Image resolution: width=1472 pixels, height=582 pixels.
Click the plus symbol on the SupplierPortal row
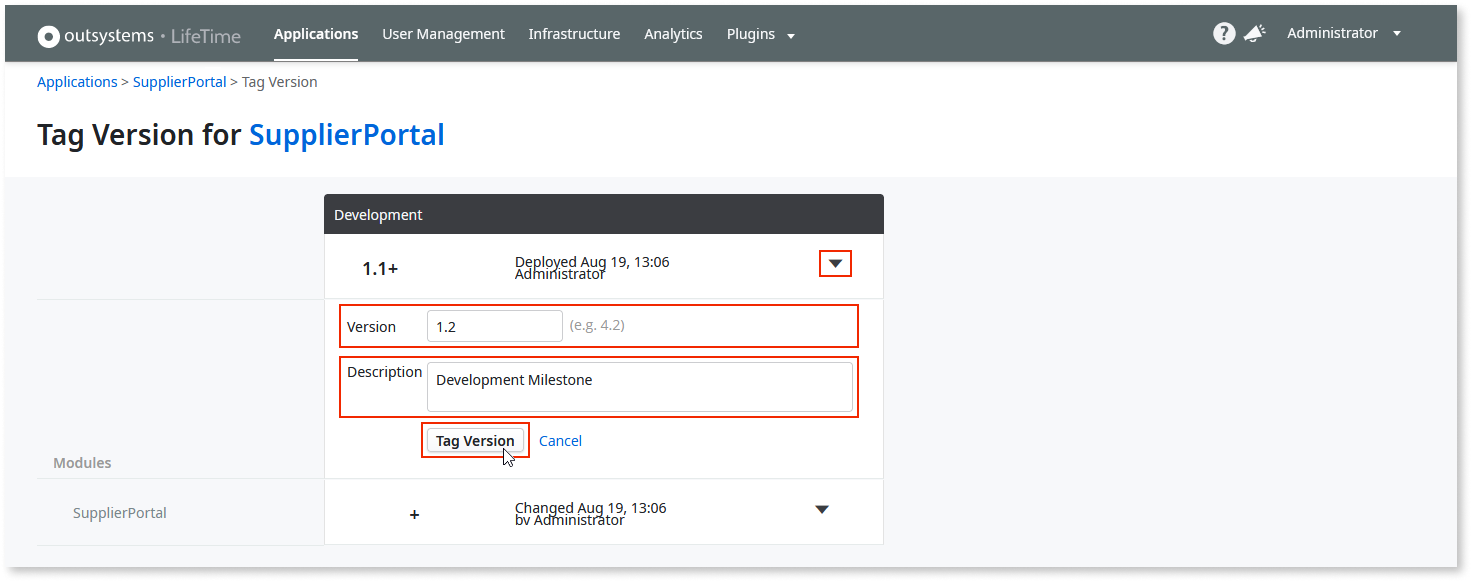(414, 514)
